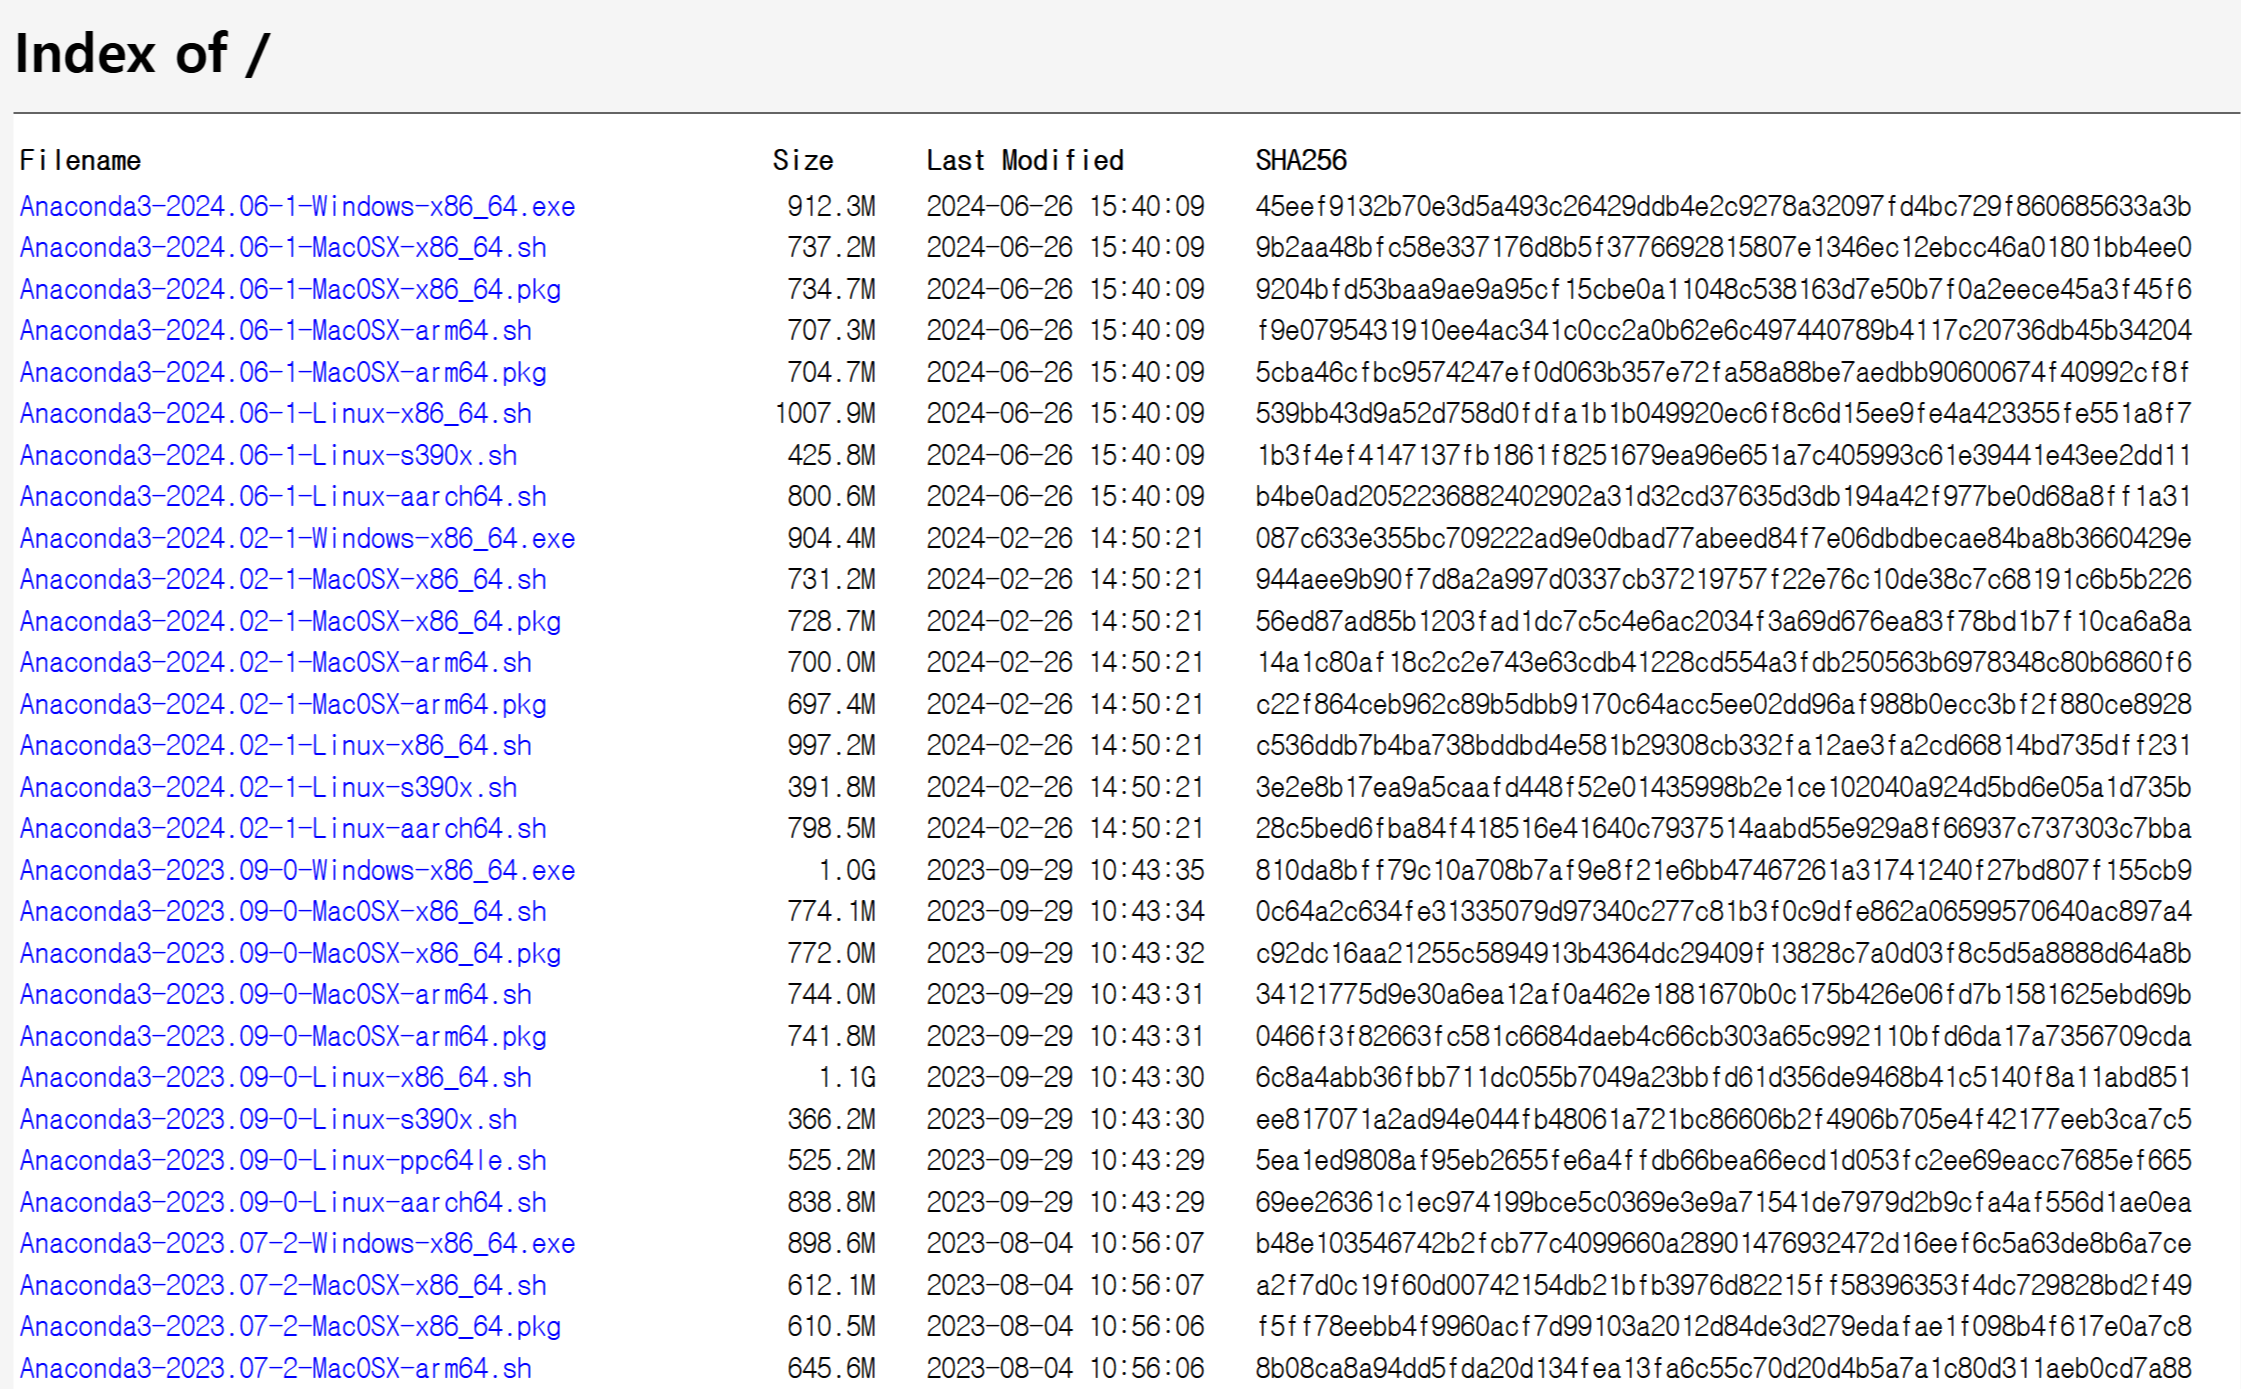Click Anaconda3-2023.07-2-MacOSX-x86_64.pkg link
The image size is (2241, 1389).
click(x=290, y=1327)
